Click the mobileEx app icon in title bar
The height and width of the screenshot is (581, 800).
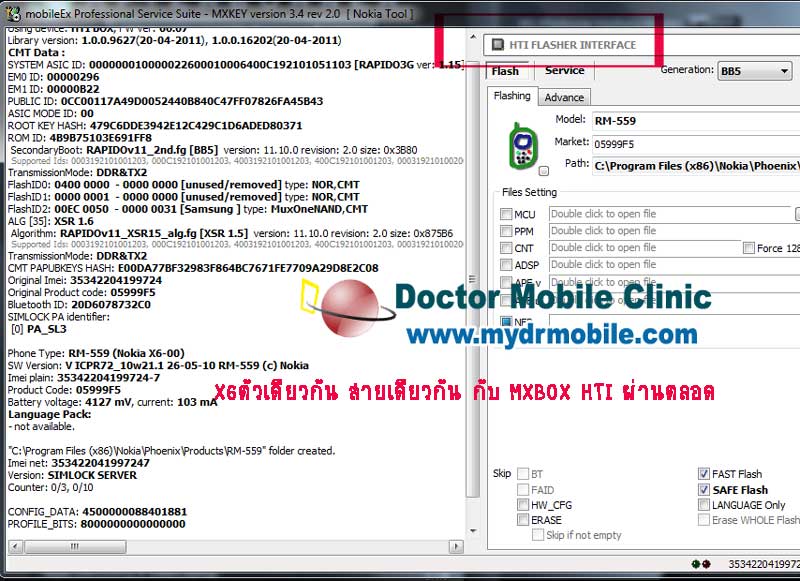pos(13,13)
